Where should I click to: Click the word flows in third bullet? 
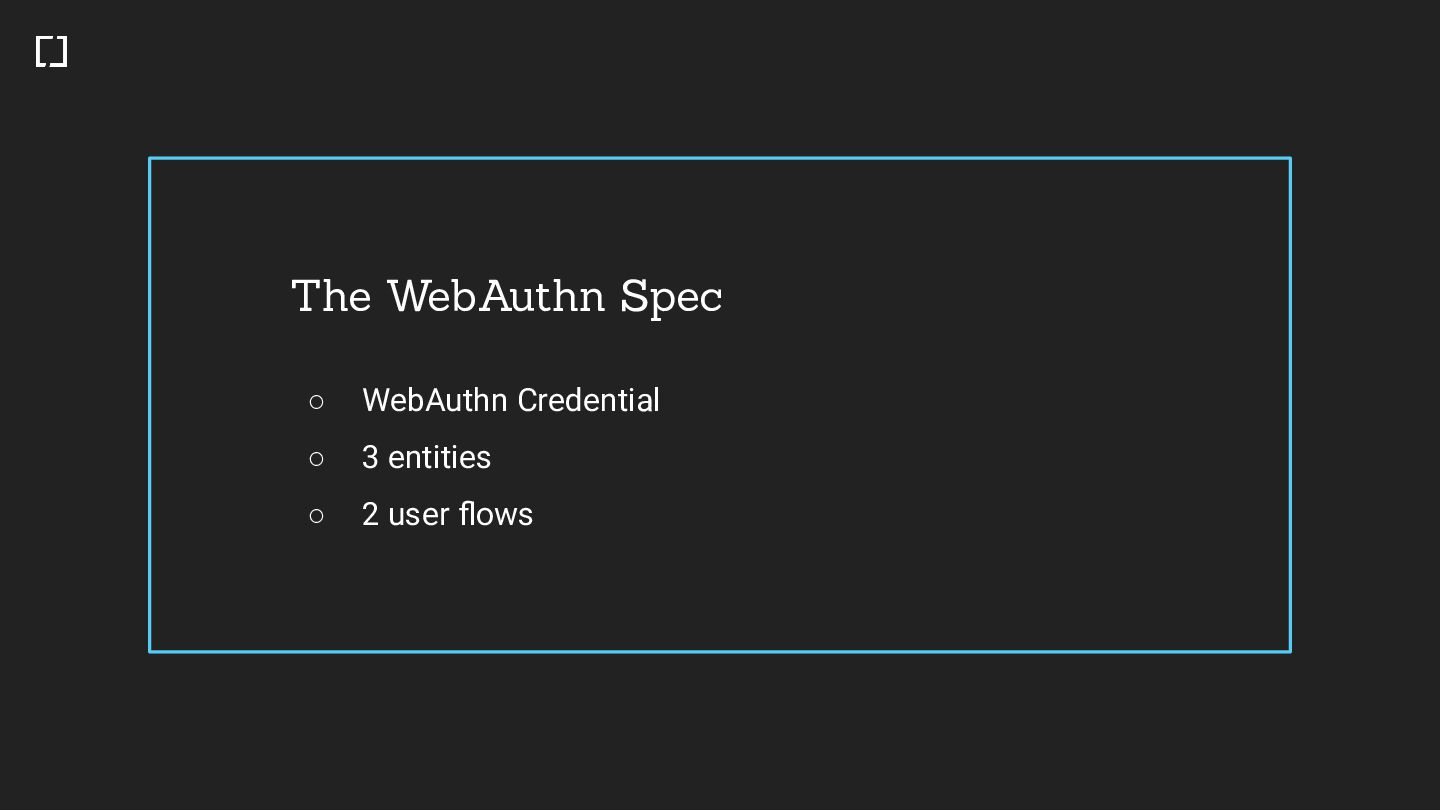496,515
